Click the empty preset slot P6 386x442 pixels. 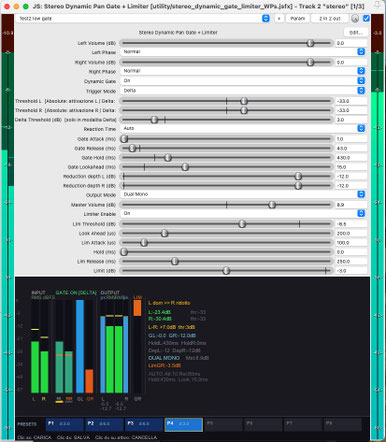tap(263, 425)
